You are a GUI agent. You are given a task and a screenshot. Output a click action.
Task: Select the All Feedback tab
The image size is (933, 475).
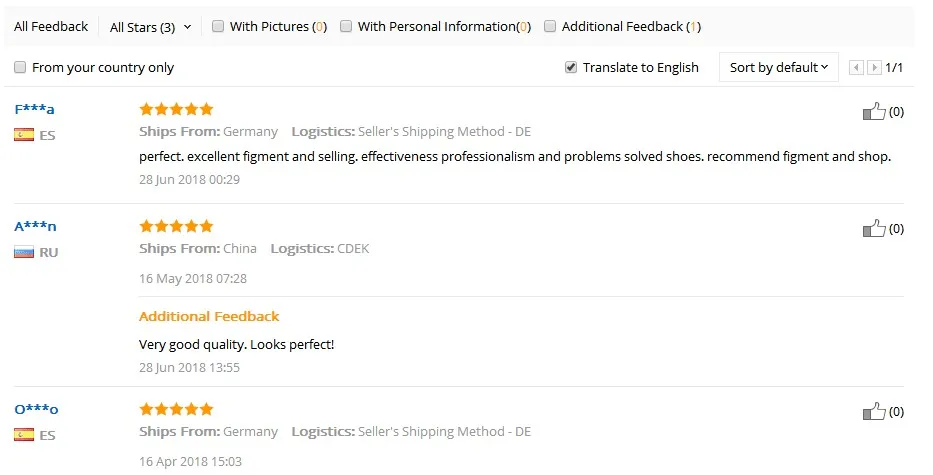pos(51,27)
